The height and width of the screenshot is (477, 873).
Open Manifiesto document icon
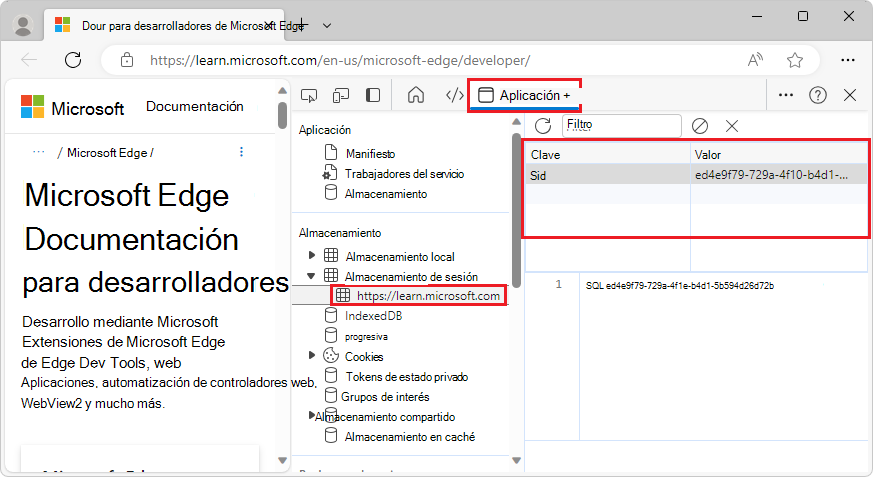tap(331, 152)
